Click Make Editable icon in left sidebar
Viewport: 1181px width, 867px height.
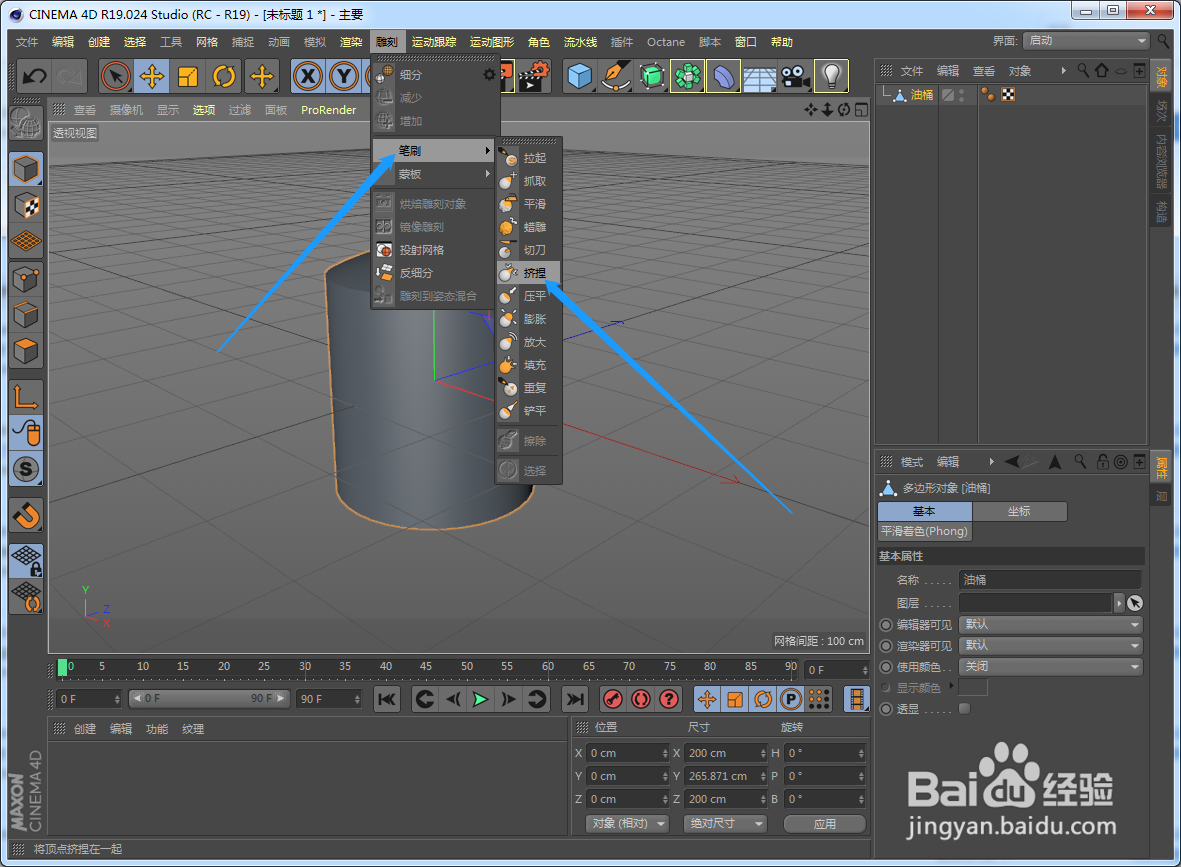tap(26, 124)
